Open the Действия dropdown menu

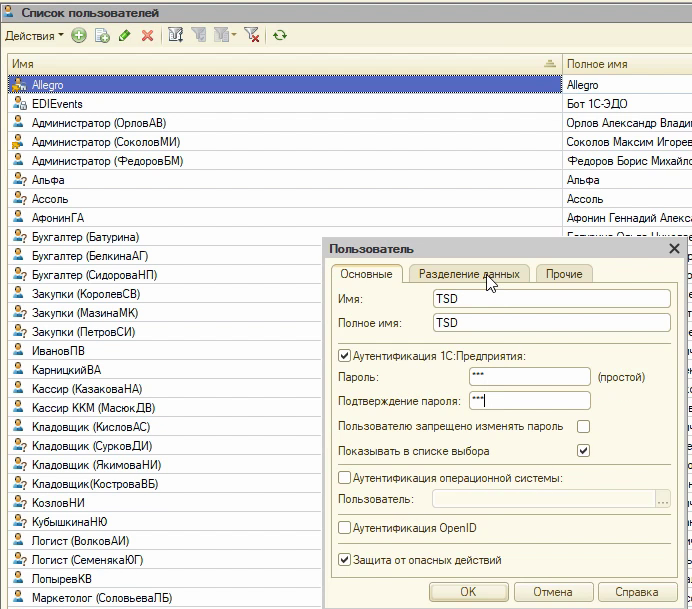coord(34,36)
